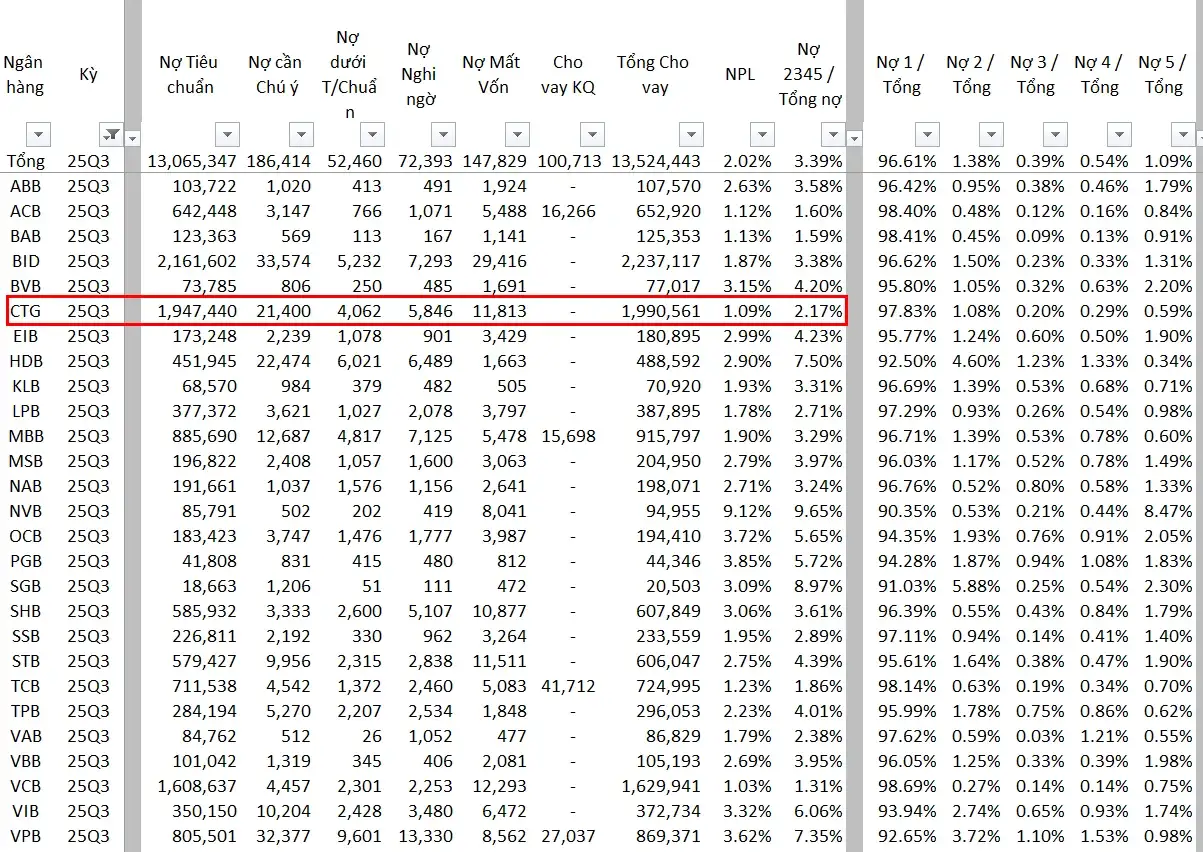Open the Nợ 3 / Tổng filter arrow
This screenshot has height=852, width=1203.
[1054, 134]
